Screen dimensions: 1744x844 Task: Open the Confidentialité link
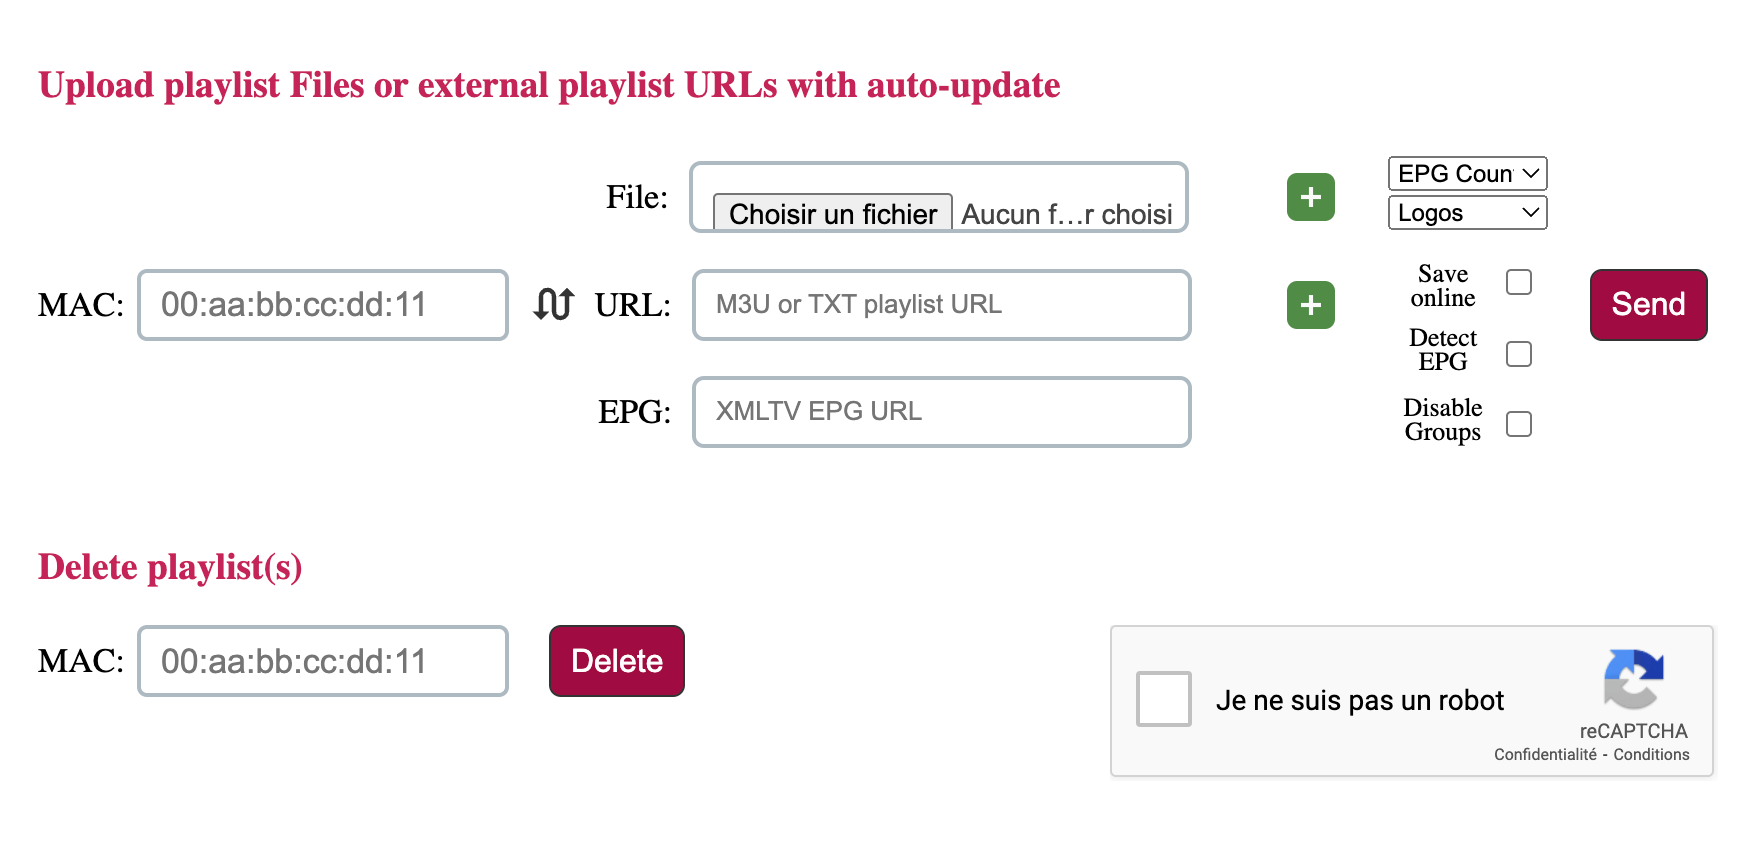[1545, 755]
